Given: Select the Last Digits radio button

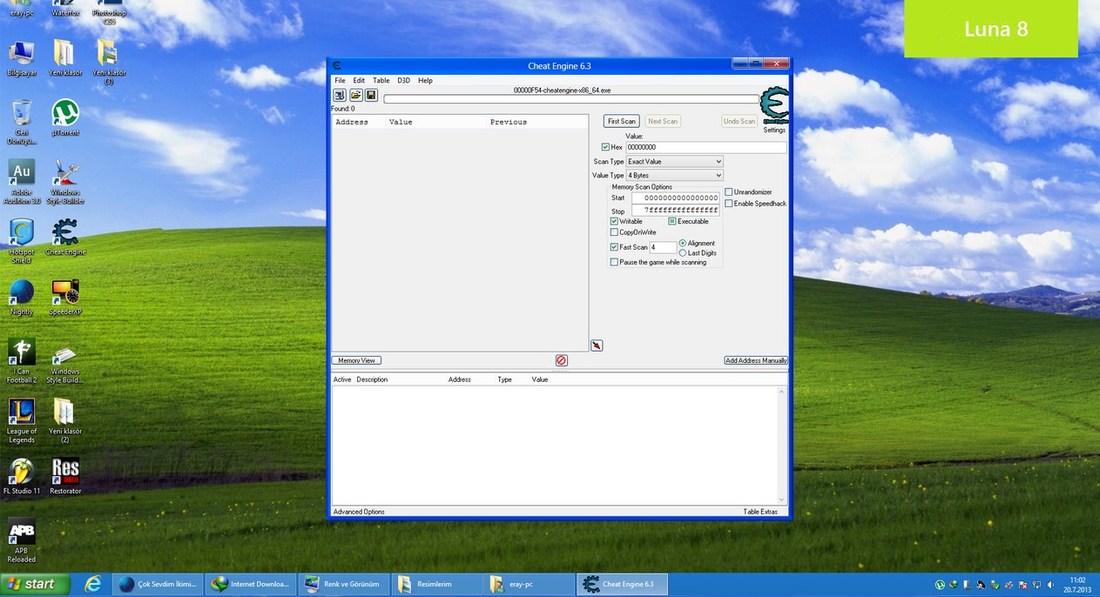Looking at the screenshot, I should click(x=683, y=253).
